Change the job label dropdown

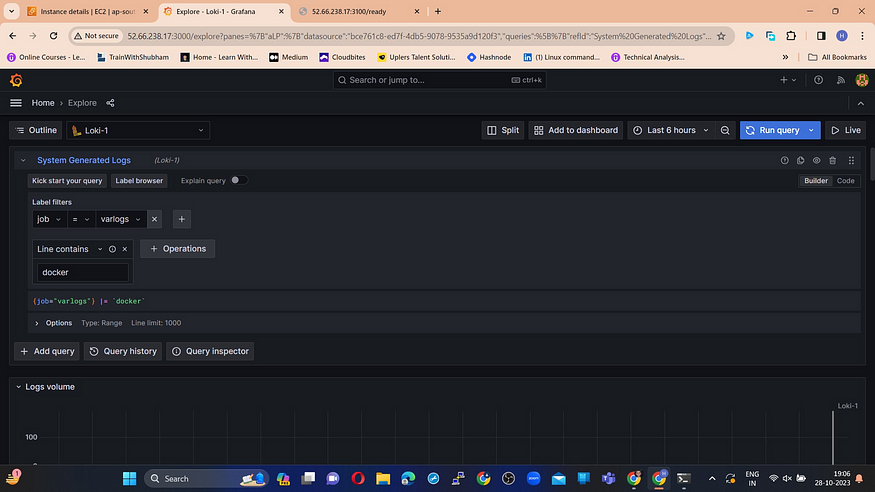click(49, 219)
